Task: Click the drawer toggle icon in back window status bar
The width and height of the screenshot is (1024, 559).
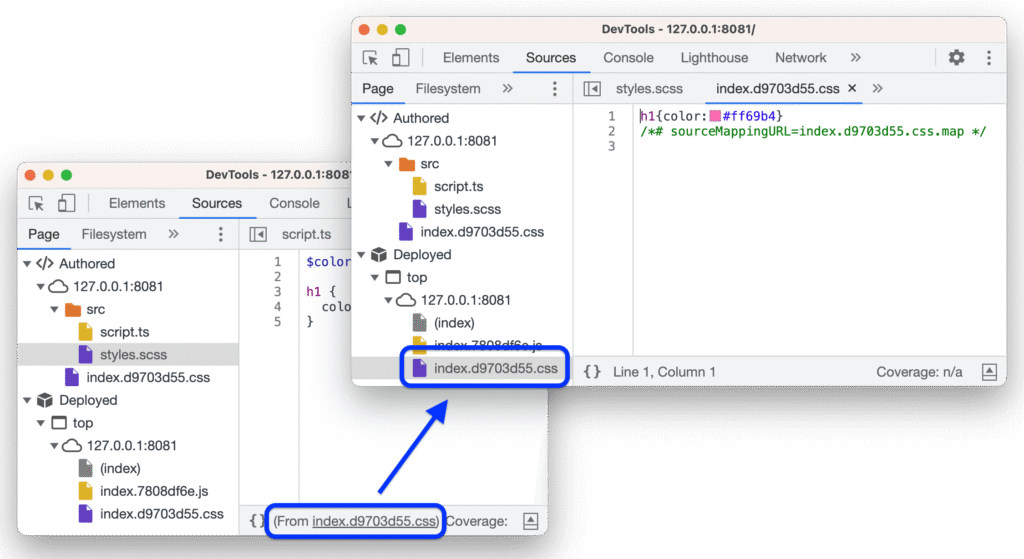Action: (531, 521)
